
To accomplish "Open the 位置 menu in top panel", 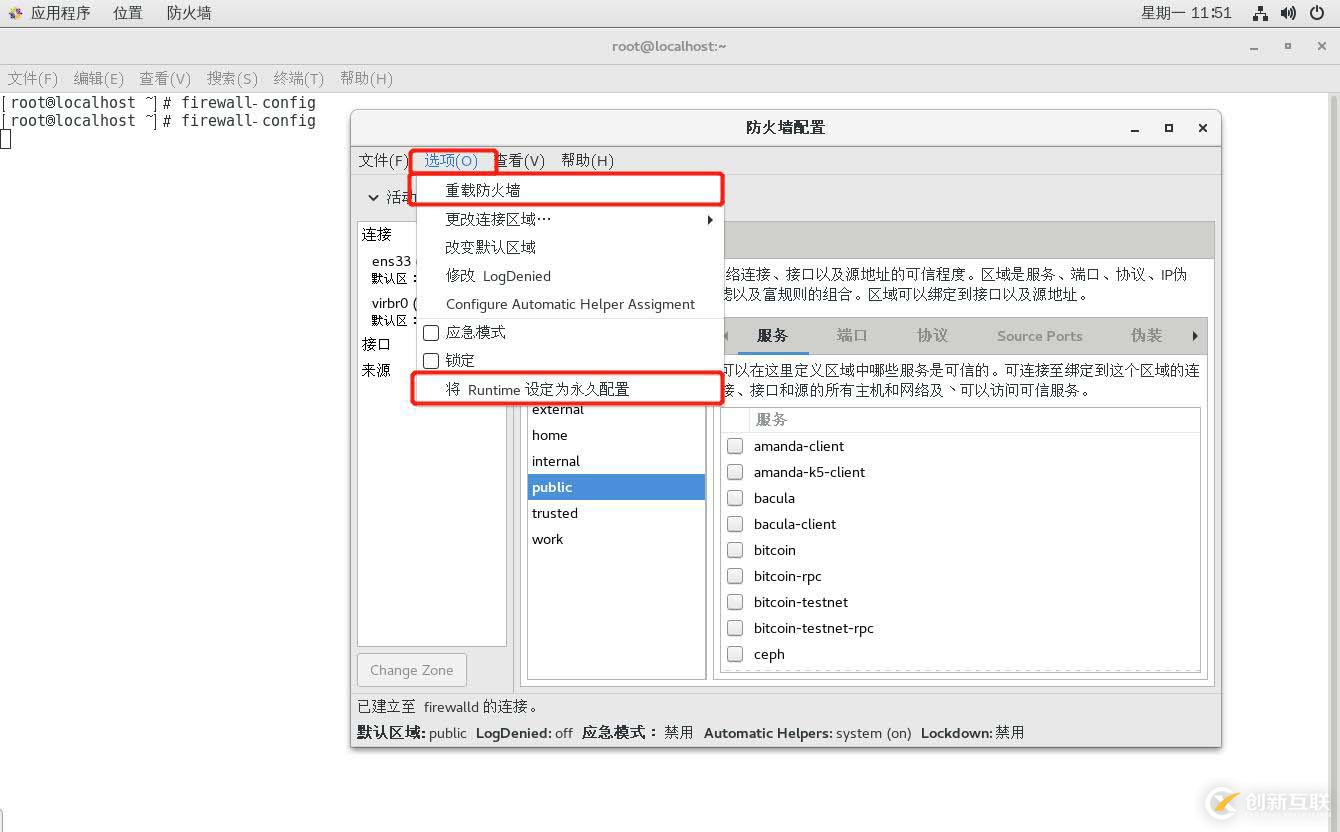I will pyautogui.click(x=127, y=13).
